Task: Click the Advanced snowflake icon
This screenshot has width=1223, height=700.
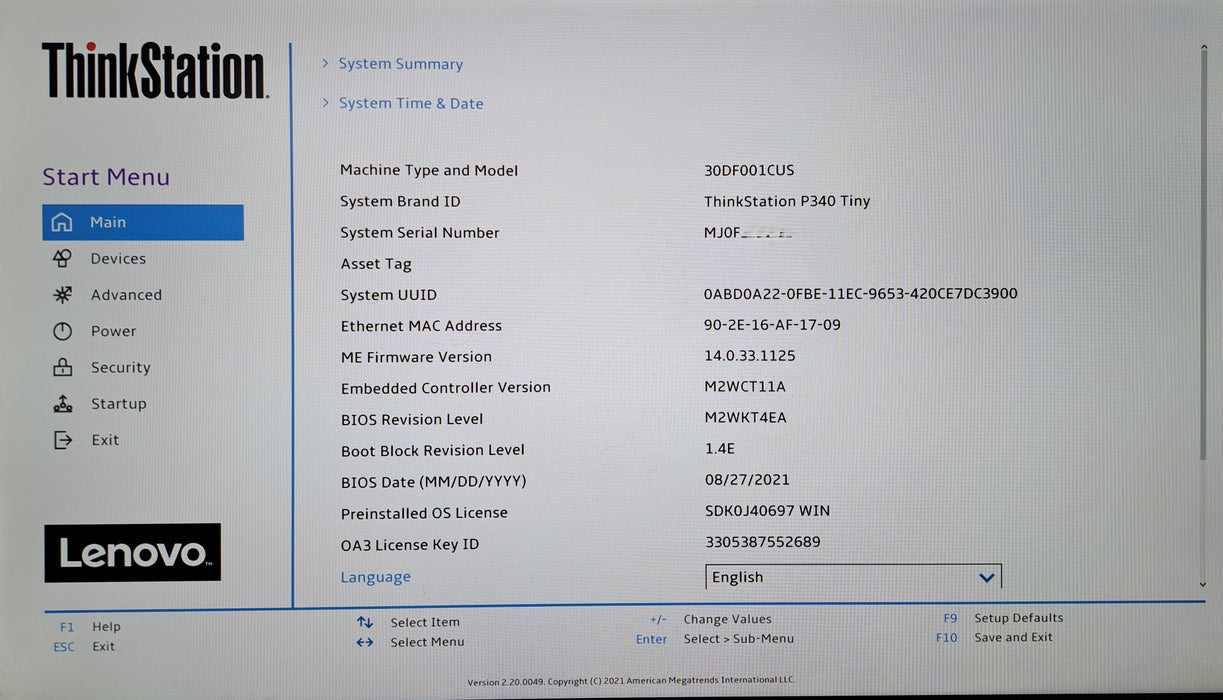Action: (x=62, y=295)
